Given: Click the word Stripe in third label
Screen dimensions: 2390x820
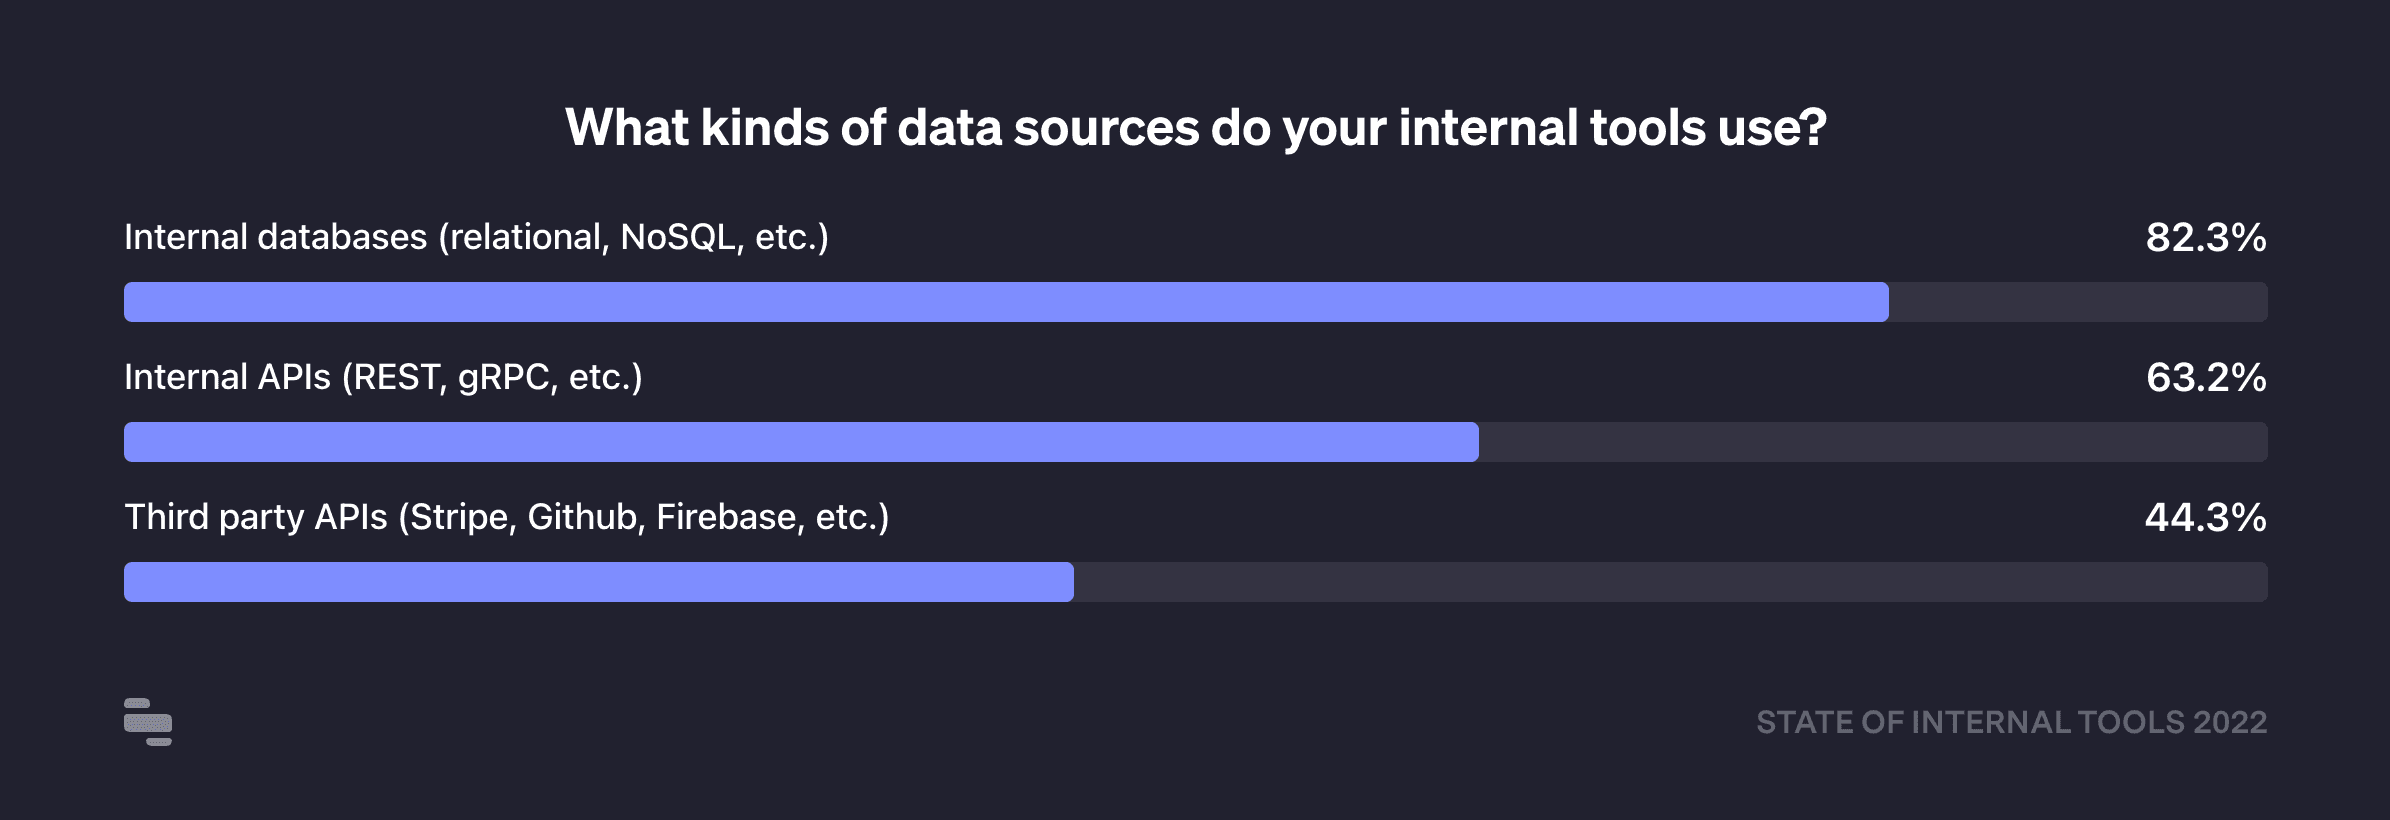Looking at the screenshot, I should pos(461,517).
